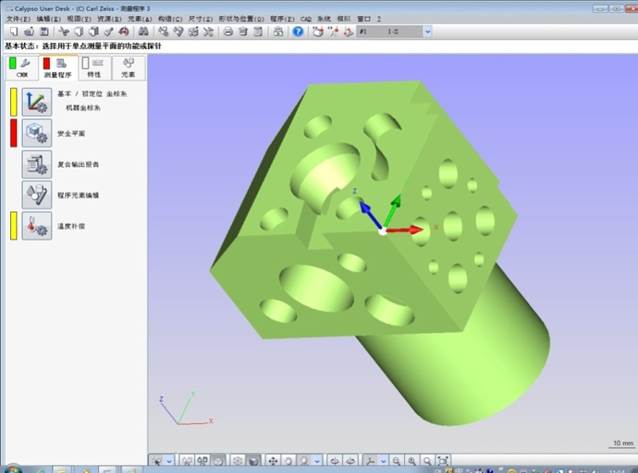Image resolution: width=638 pixels, height=473 pixels.
Task: Click the Windows Start button on taskbar
Action: (12, 468)
